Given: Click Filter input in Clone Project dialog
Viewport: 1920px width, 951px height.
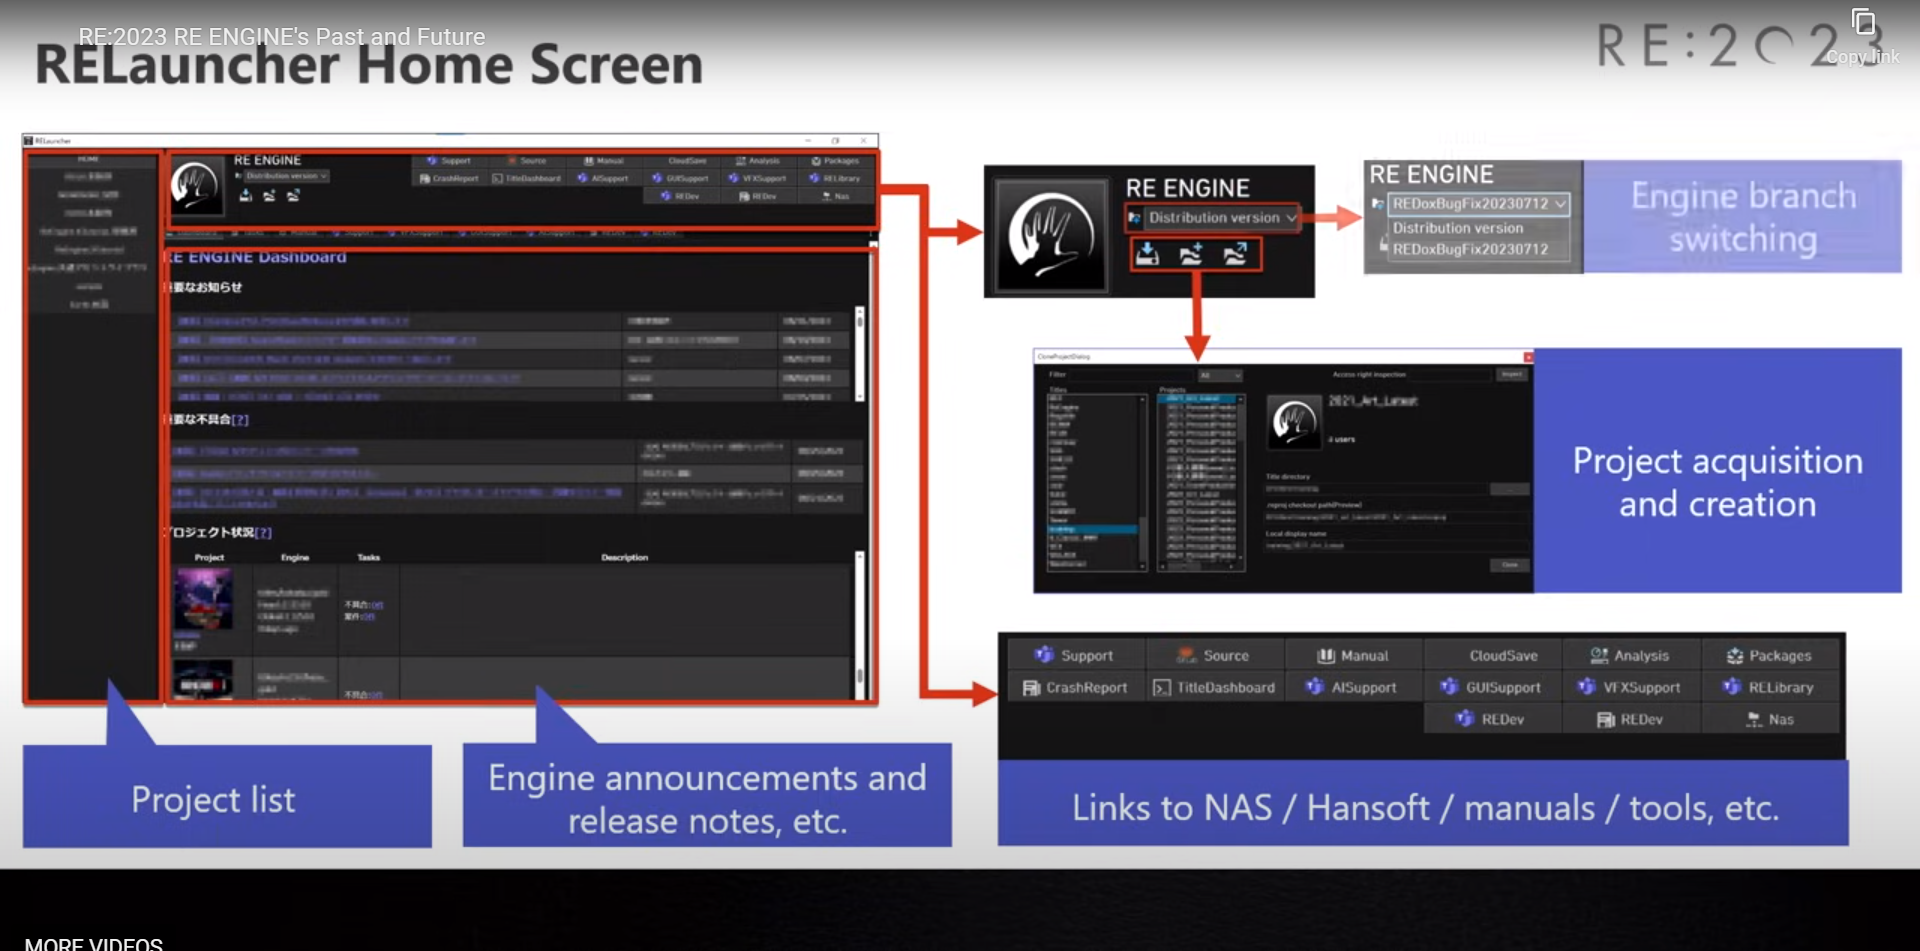Looking at the screenshot, I should (1130, 375).
